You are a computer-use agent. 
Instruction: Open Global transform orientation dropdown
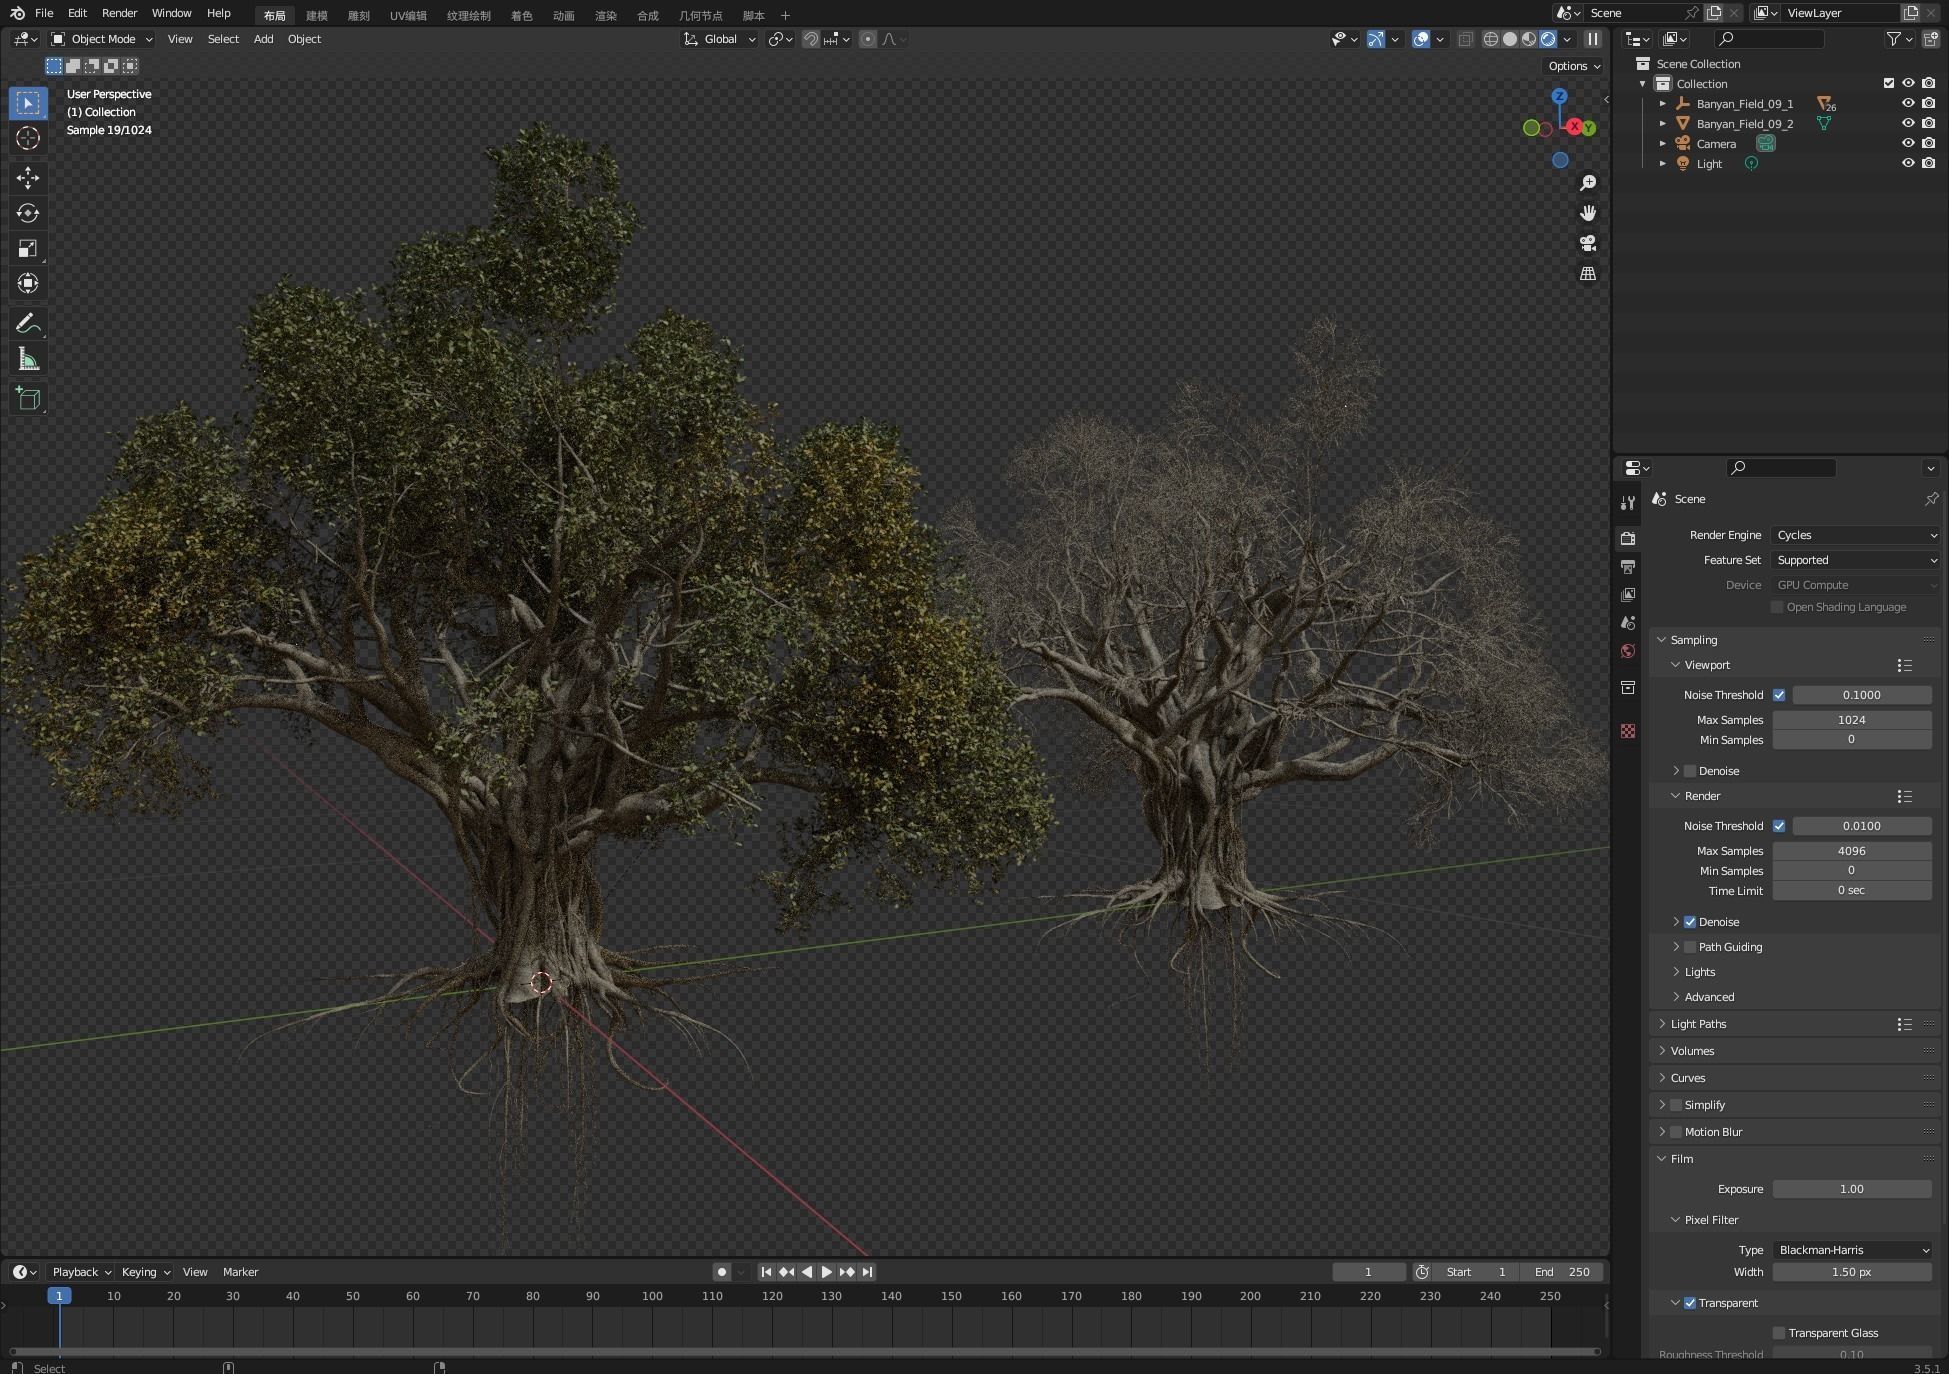click(x=719, y=39)
